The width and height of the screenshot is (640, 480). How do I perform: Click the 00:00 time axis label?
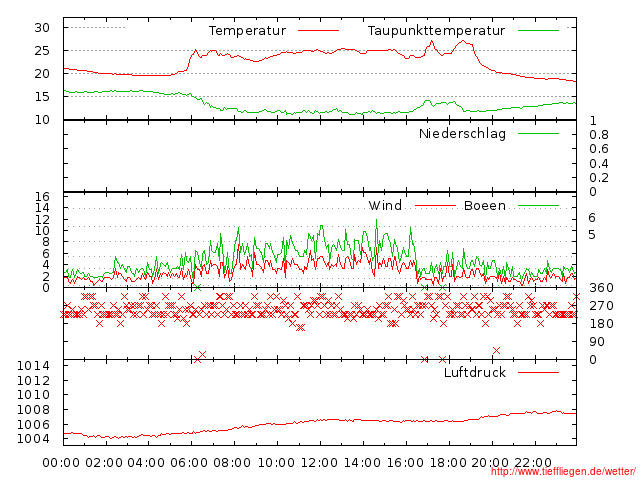pyautogui.click(x=61, y=463)
